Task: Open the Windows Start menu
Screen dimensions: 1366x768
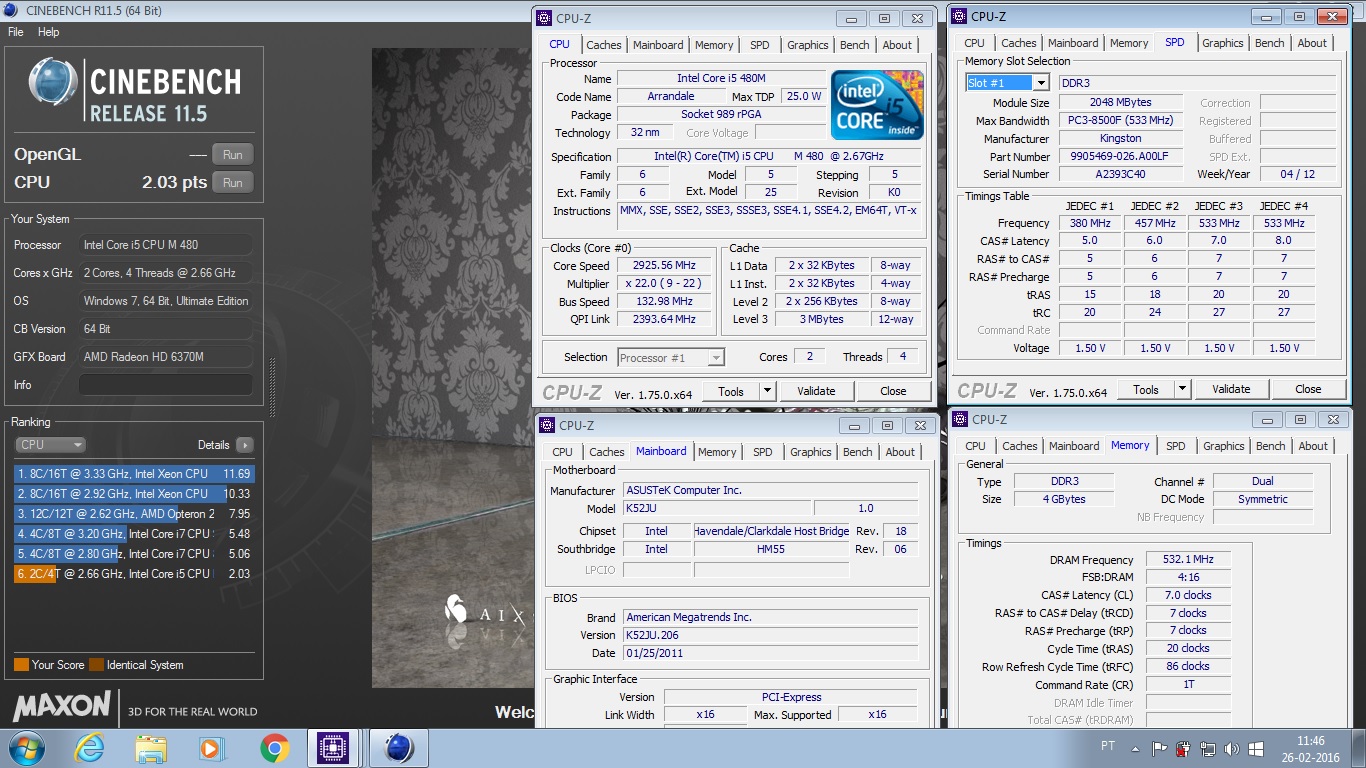Action: coord(26,748)
